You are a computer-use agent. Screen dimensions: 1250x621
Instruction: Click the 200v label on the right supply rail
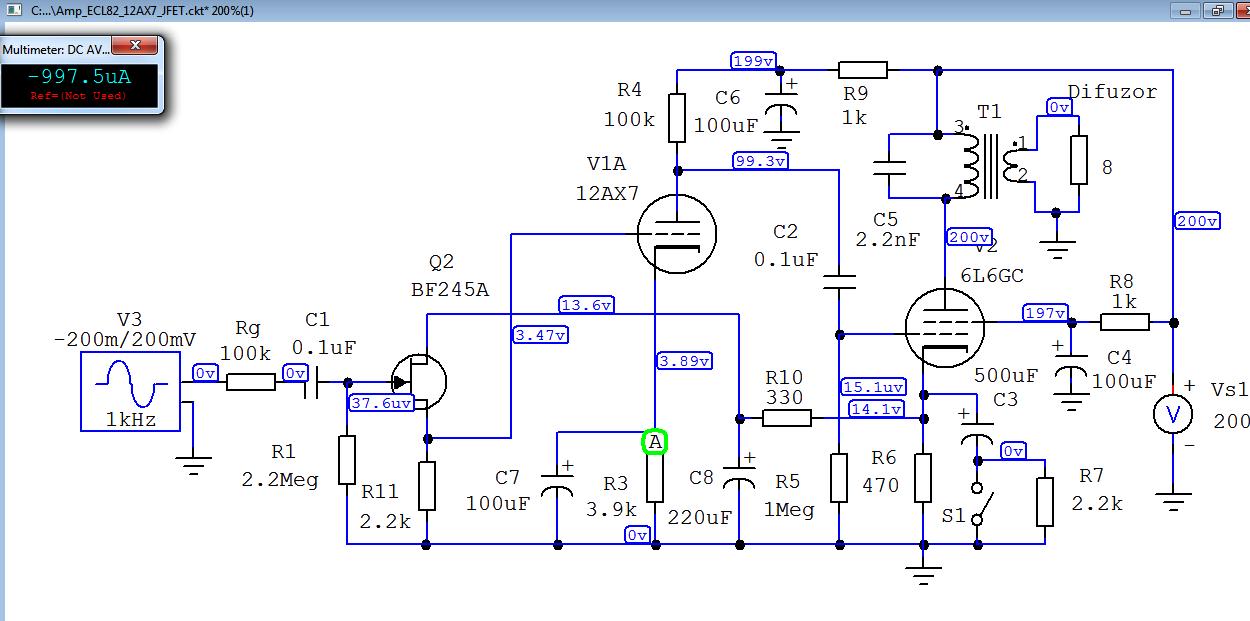tap(1197, 221)
